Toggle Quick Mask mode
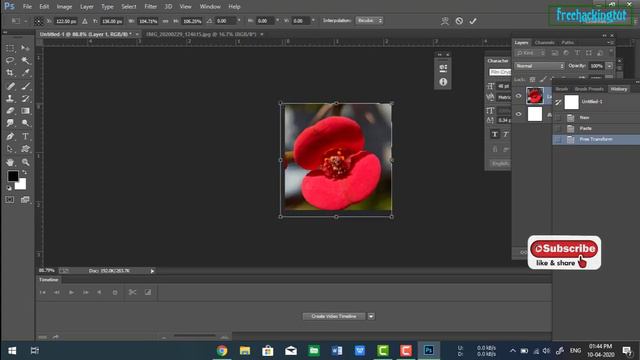Screen dimensions: 640x360 10,200
